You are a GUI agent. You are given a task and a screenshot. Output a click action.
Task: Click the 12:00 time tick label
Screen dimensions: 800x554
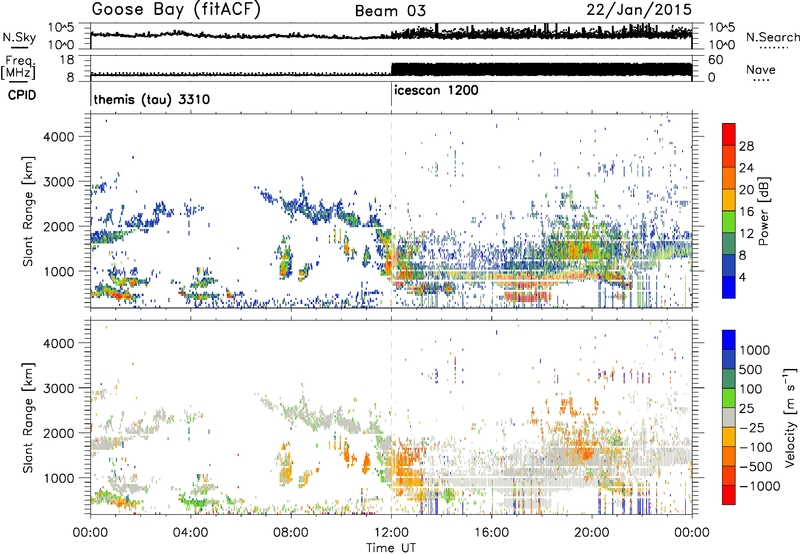click(391, 533)
